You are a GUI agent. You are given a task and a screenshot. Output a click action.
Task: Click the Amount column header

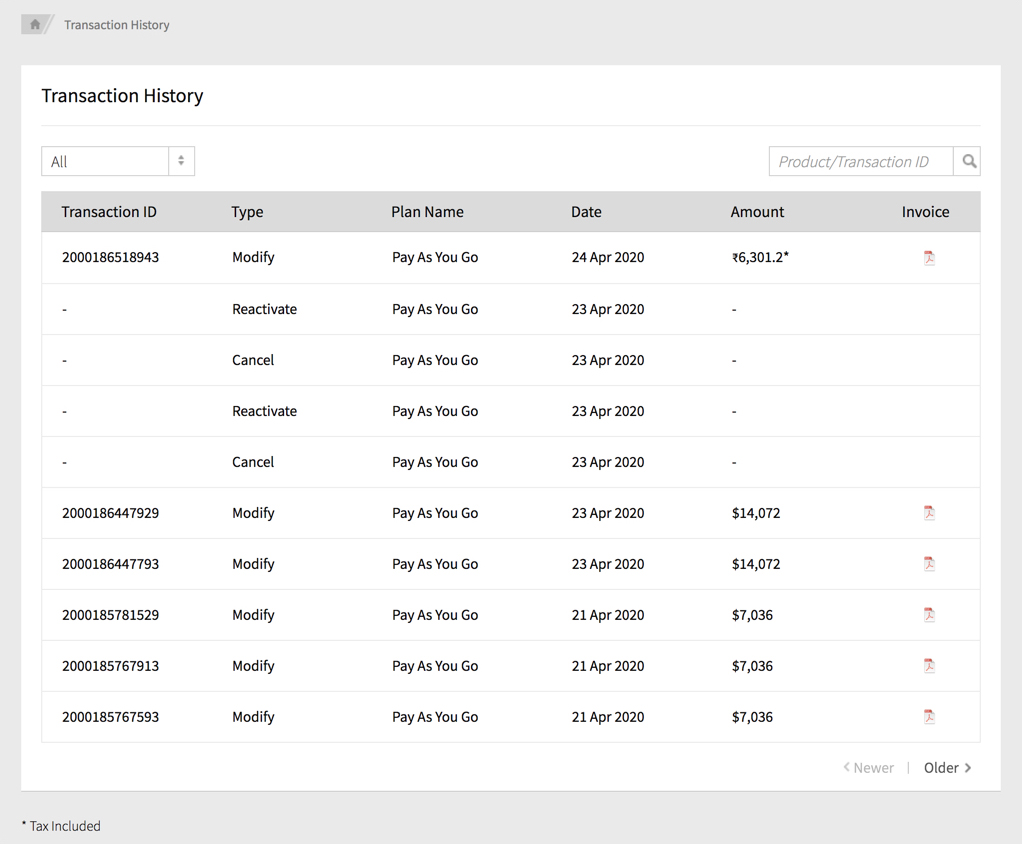757,211
